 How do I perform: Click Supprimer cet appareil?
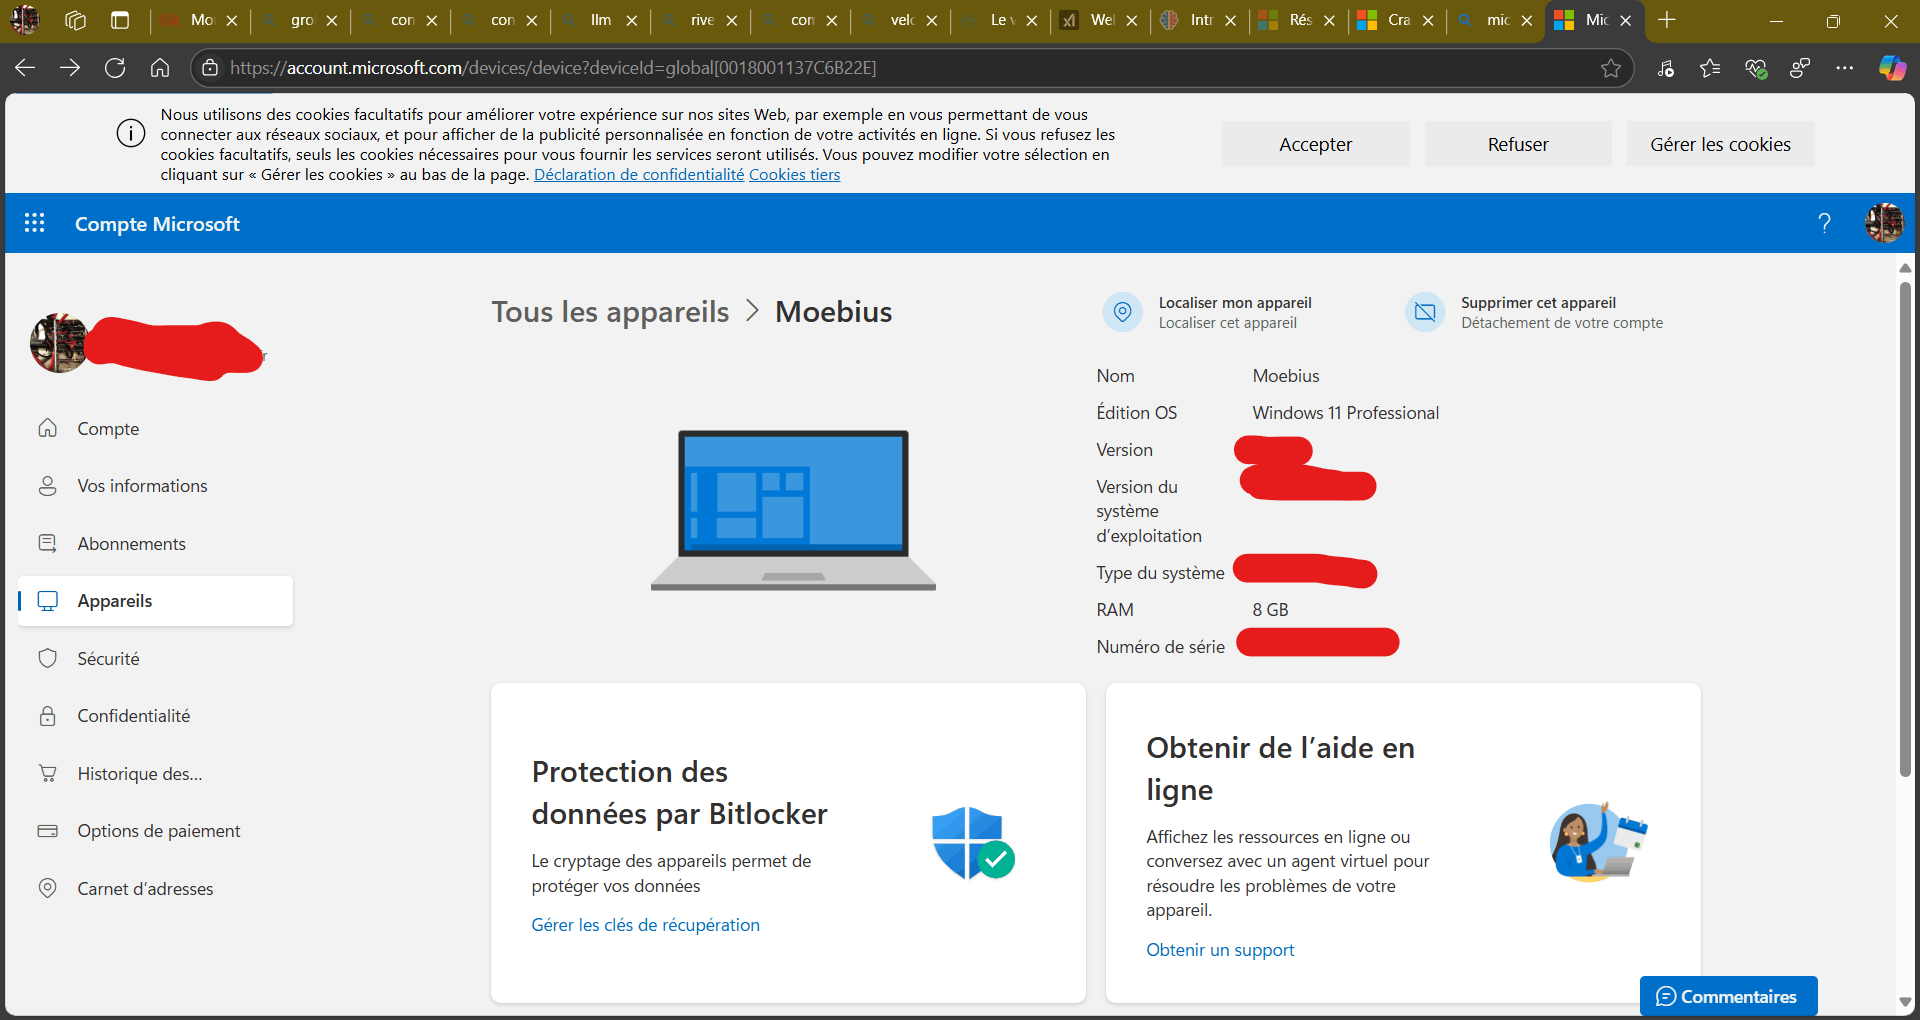pos(1538,303)
